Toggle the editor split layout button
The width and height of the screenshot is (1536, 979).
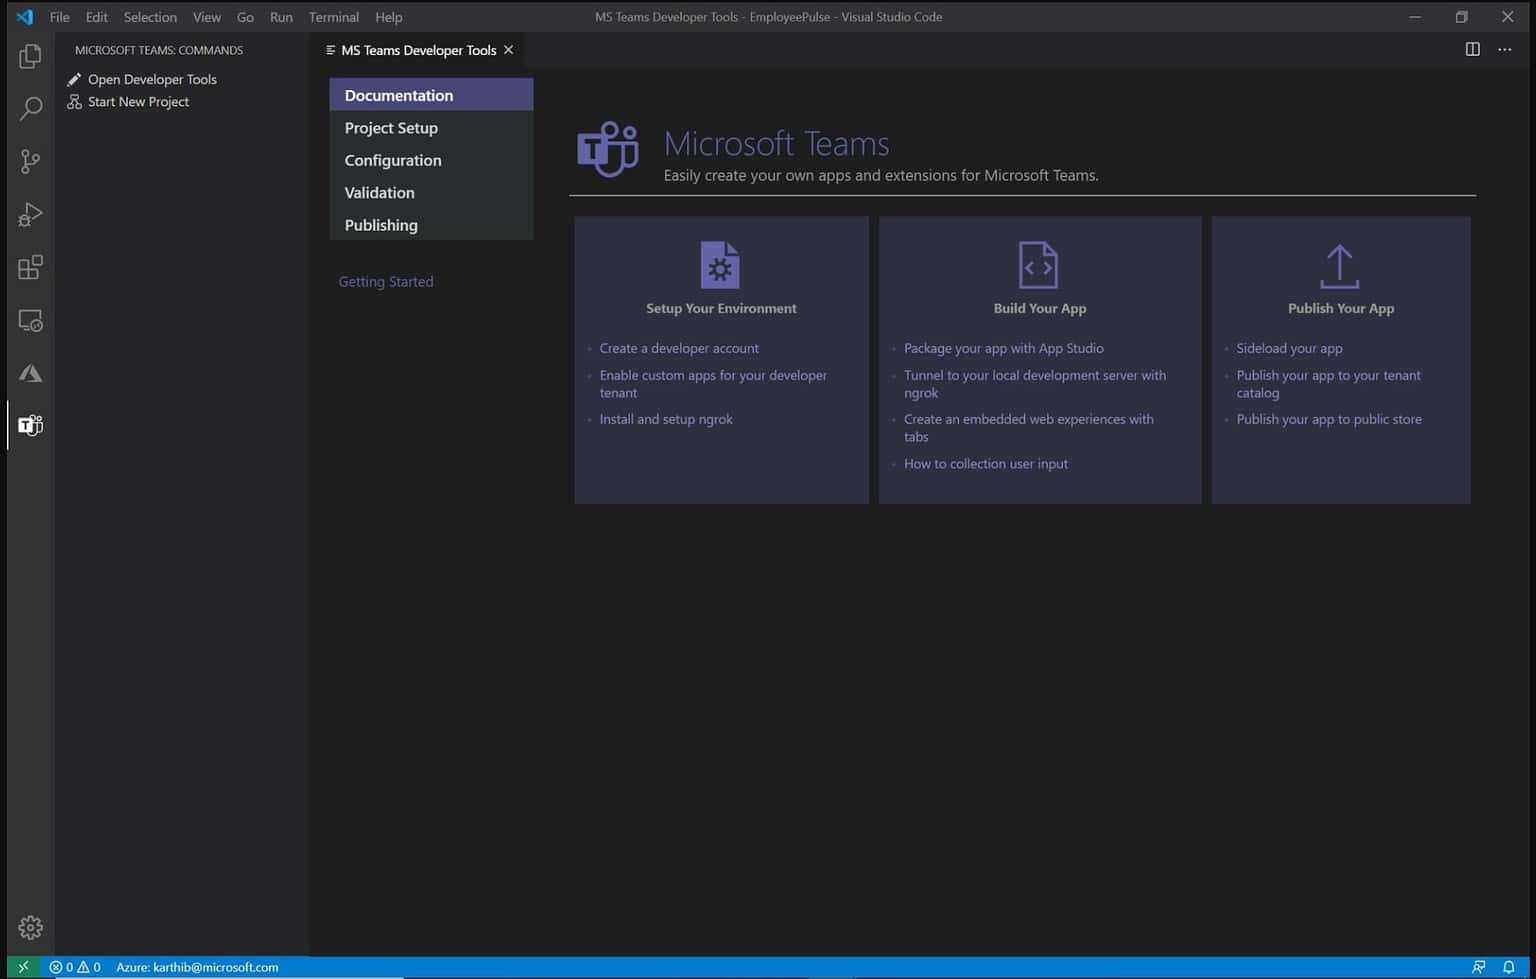(x=1472, y=49)
